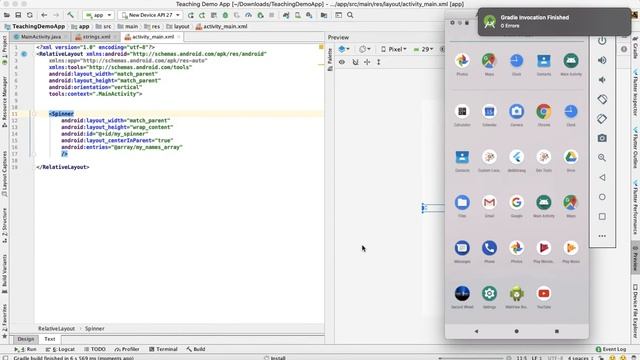Open the Profiler tool window
640x360 pixels.
127,349
